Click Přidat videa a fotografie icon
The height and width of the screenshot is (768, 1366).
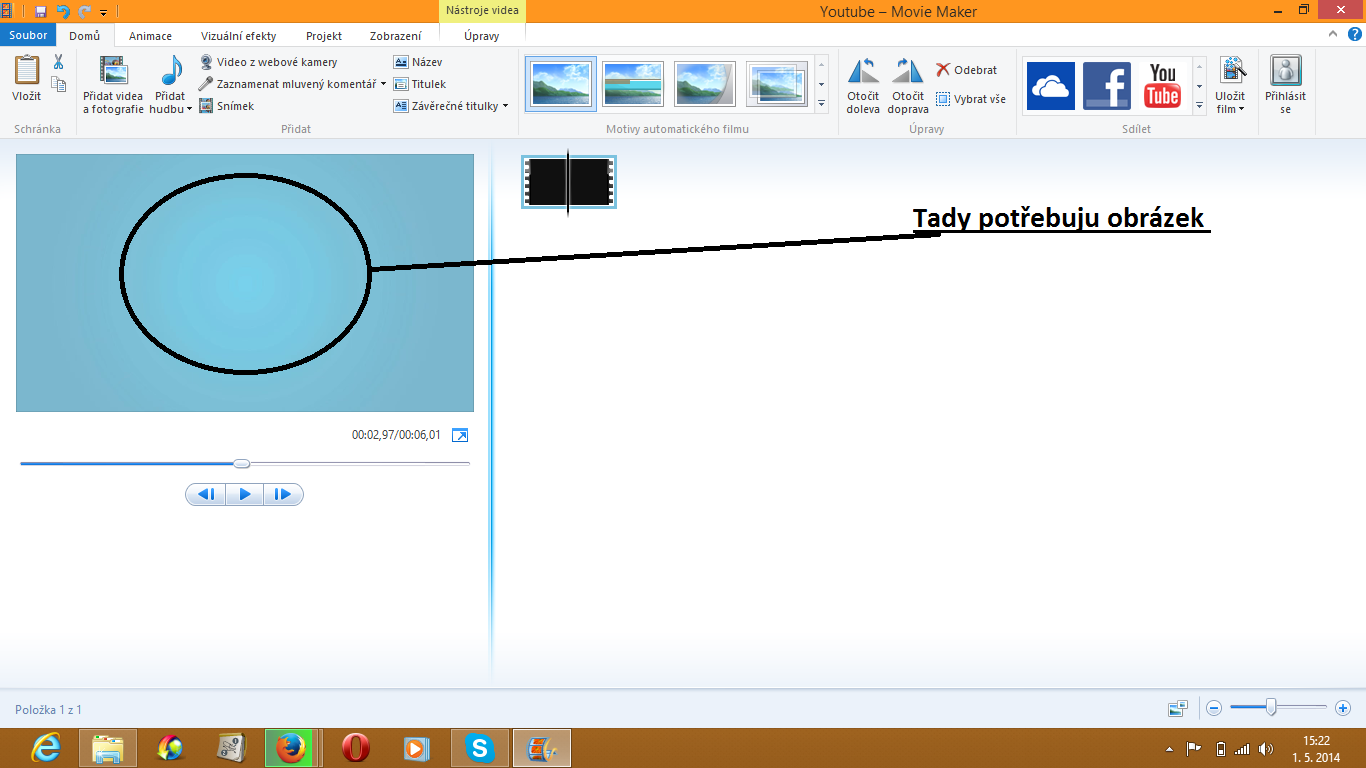(x=113, y=72)
